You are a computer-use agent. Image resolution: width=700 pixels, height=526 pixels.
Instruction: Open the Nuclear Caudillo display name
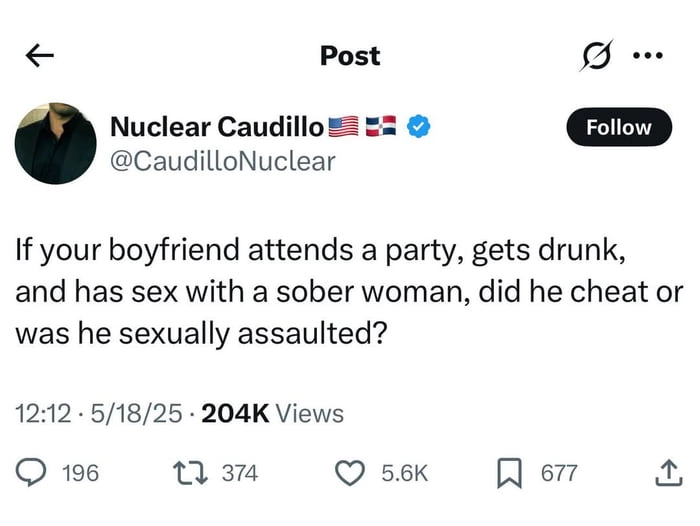(217, 127)
